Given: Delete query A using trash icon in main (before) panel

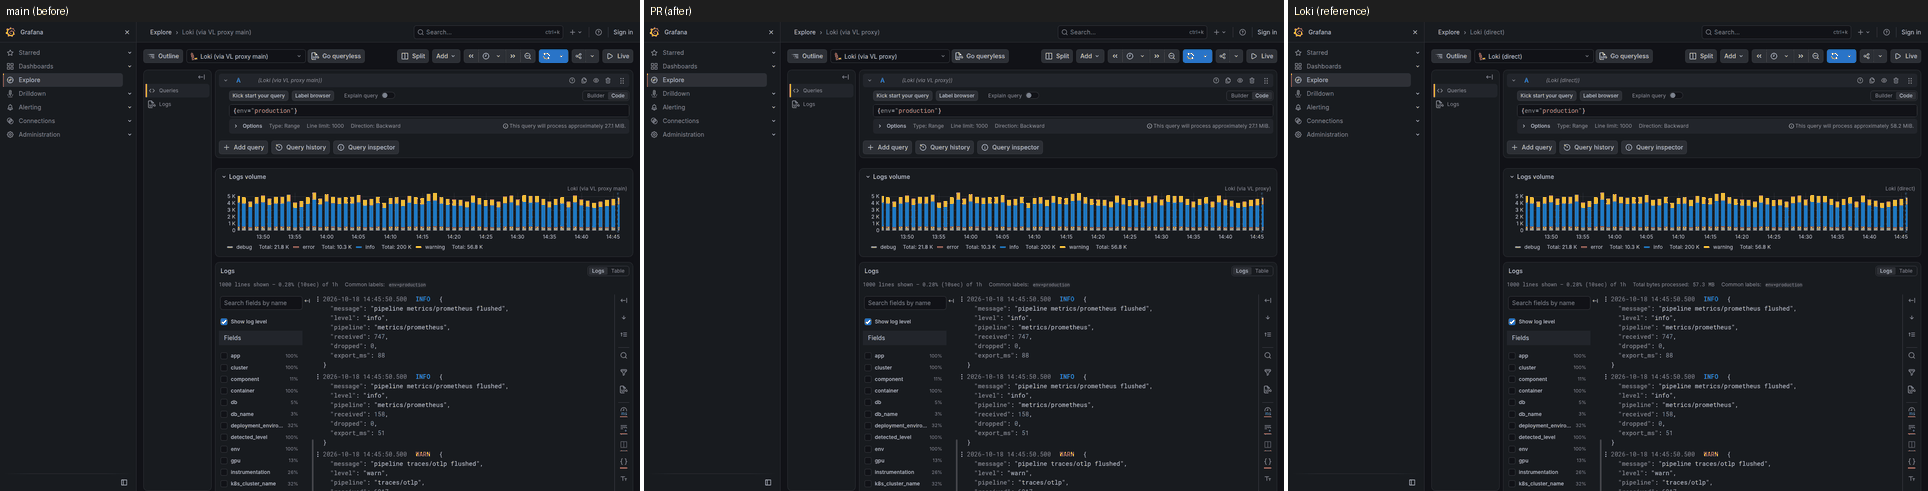Looking at the screenshot, I should click(608, 80).
